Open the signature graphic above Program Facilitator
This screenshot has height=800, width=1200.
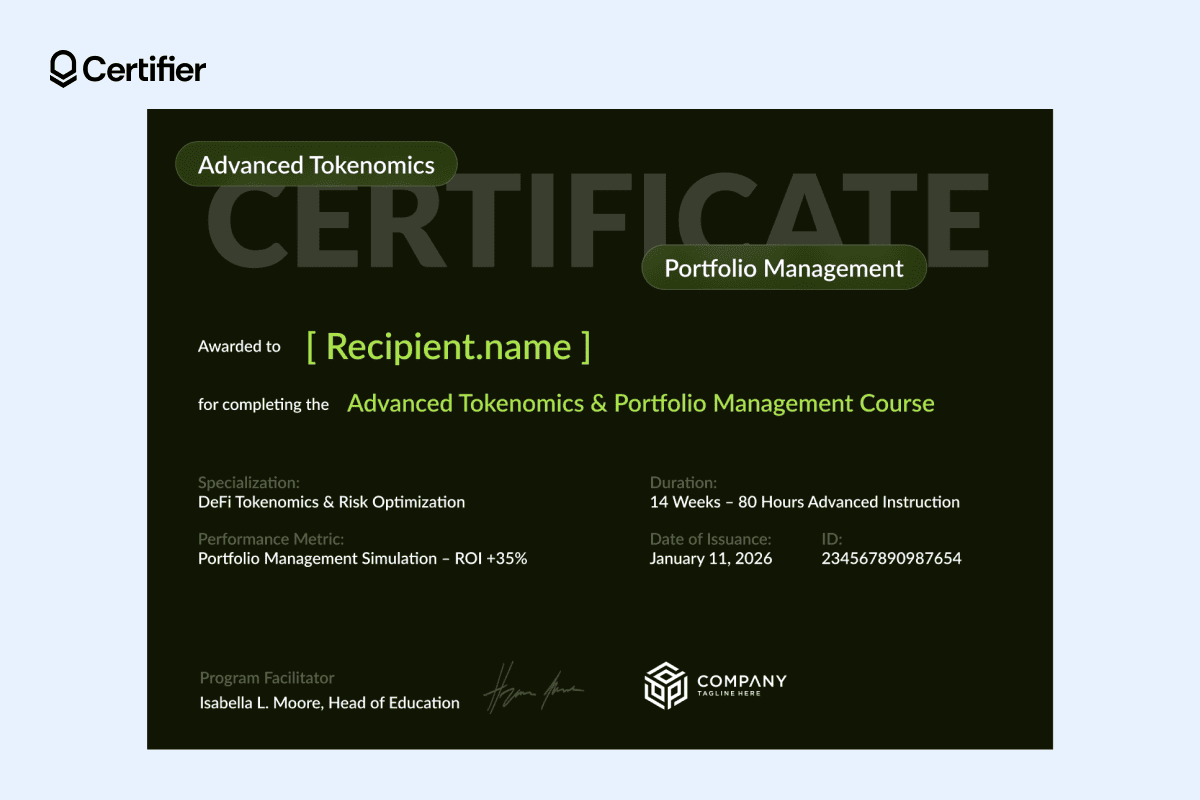tap(535, 685)
